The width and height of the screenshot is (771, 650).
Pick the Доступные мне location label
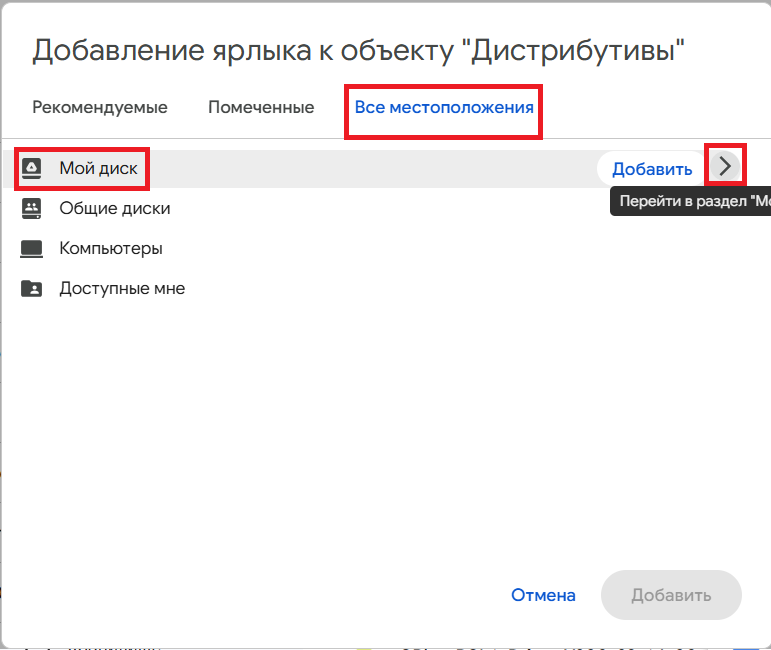pyautogui.click(x=122, y=289)
